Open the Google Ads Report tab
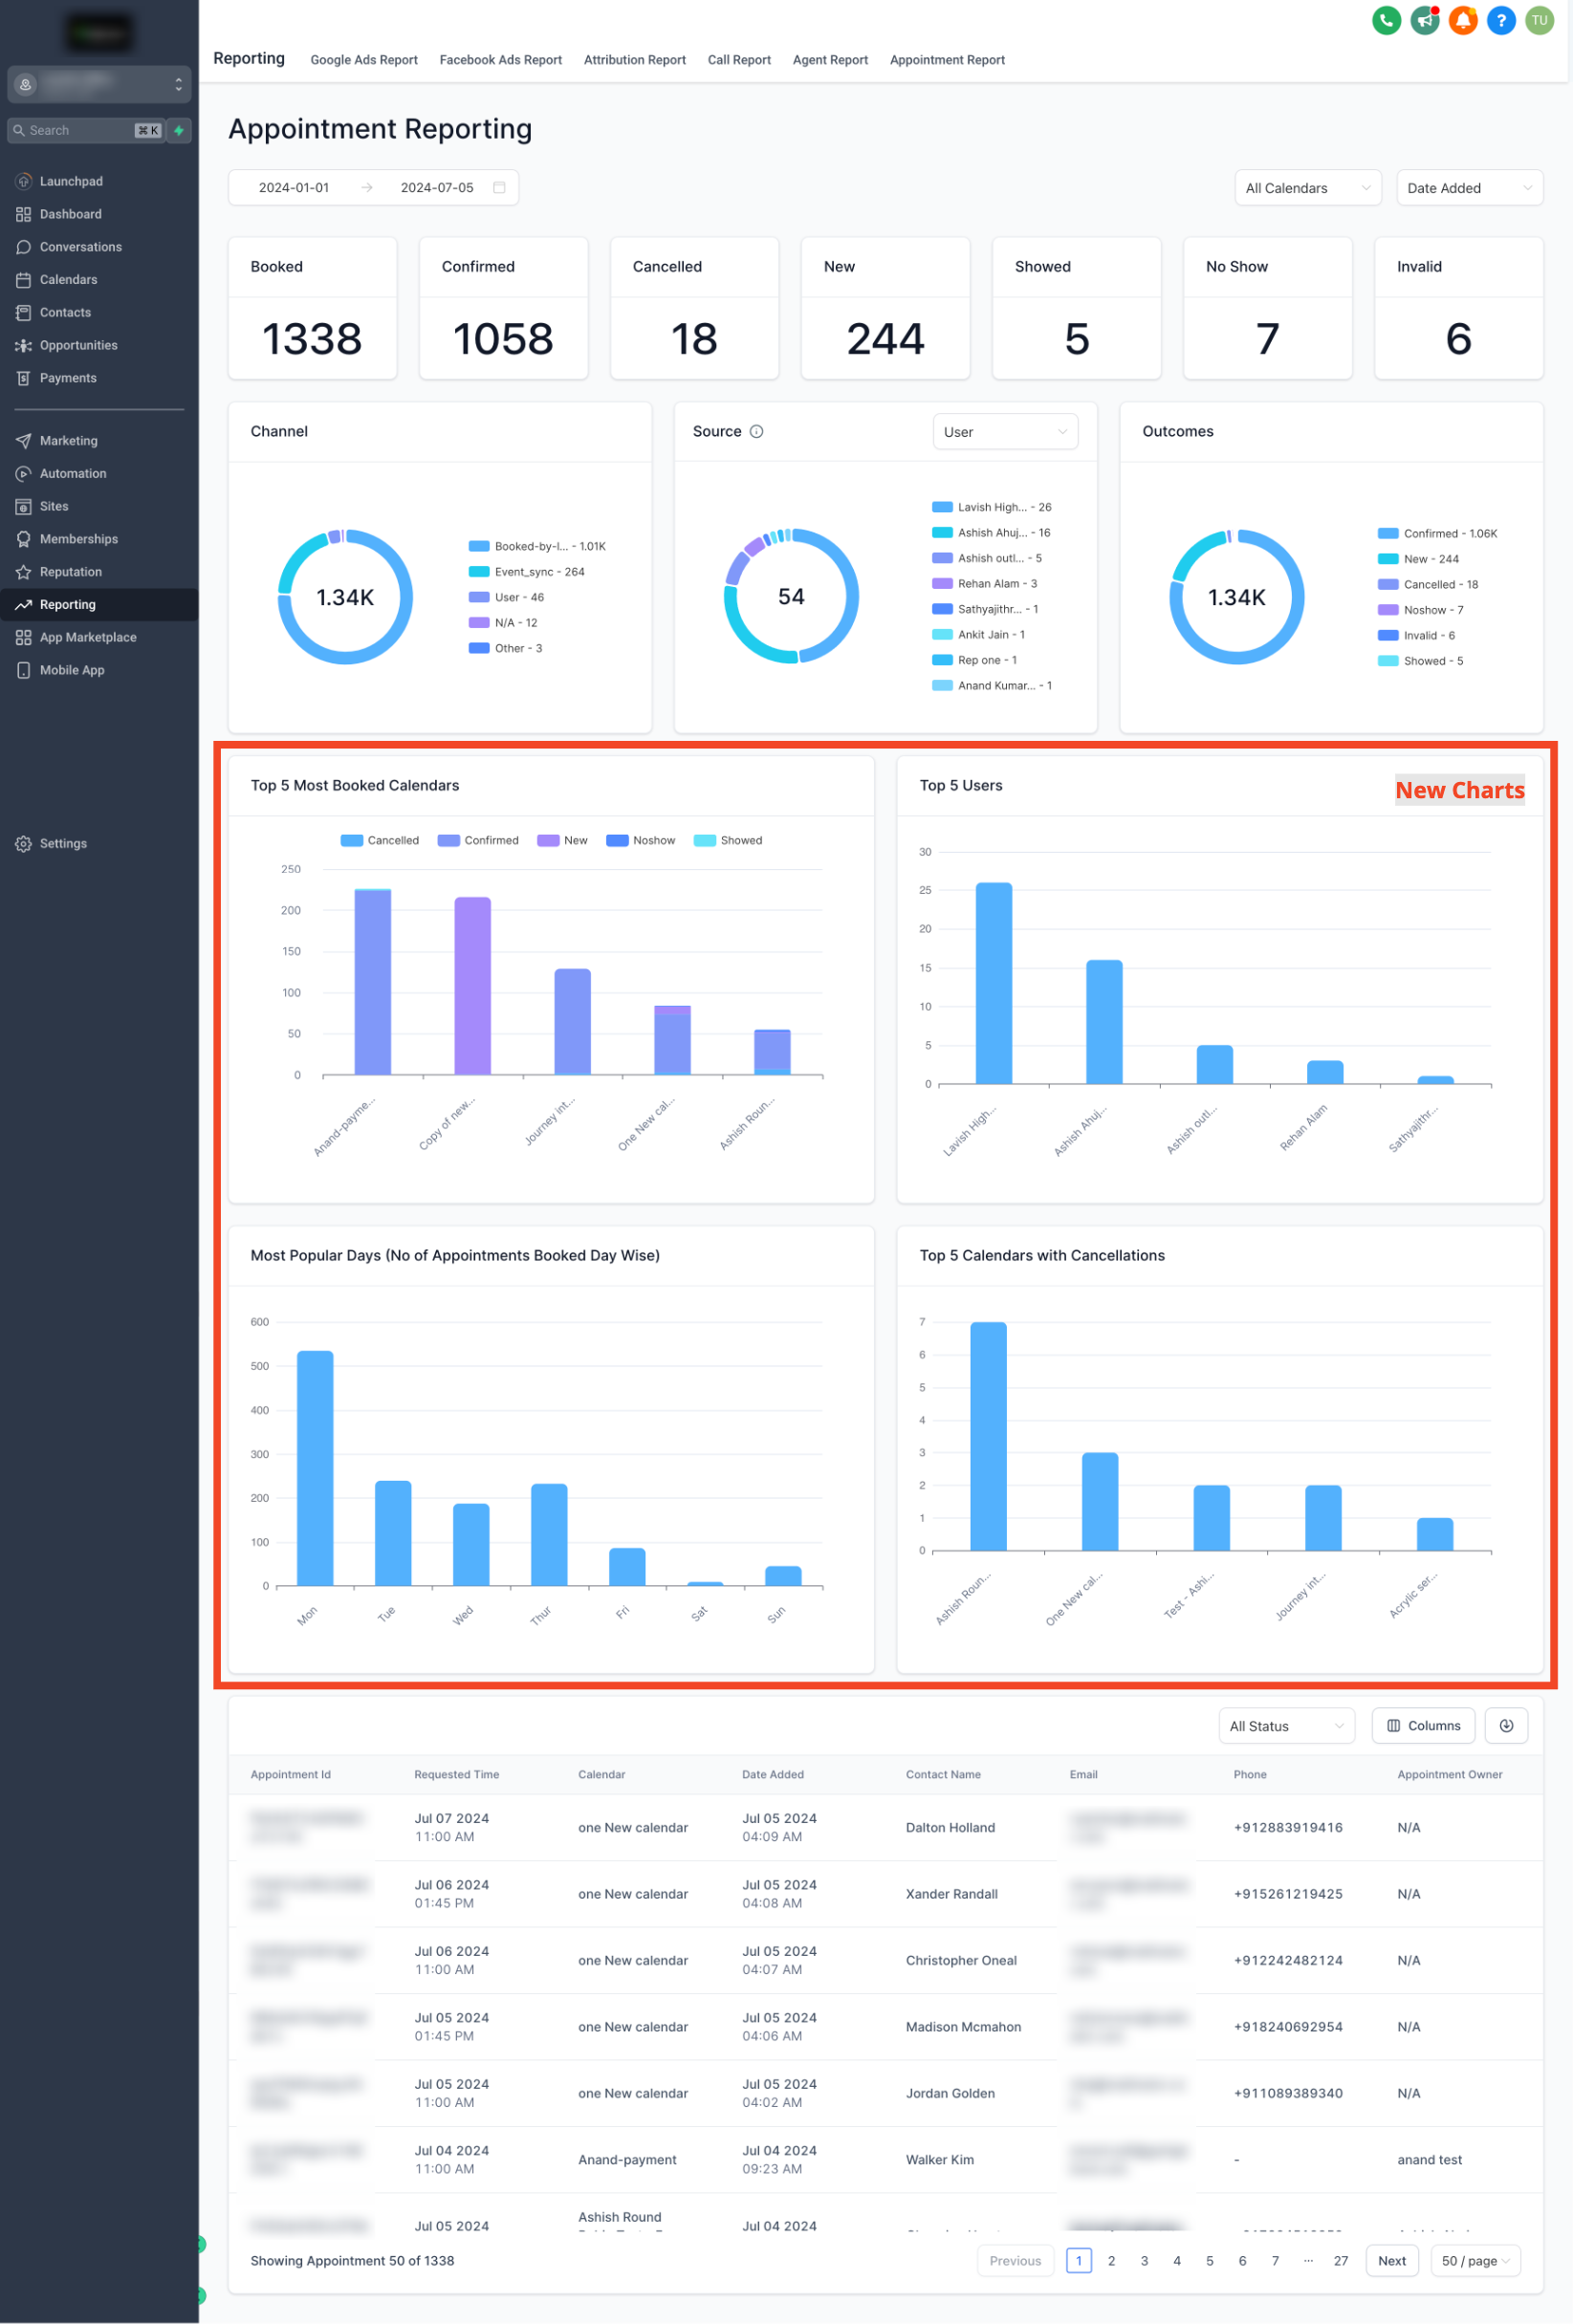Image resolution: width=1573 pixels, height=2324 pixels. point(364,60)
